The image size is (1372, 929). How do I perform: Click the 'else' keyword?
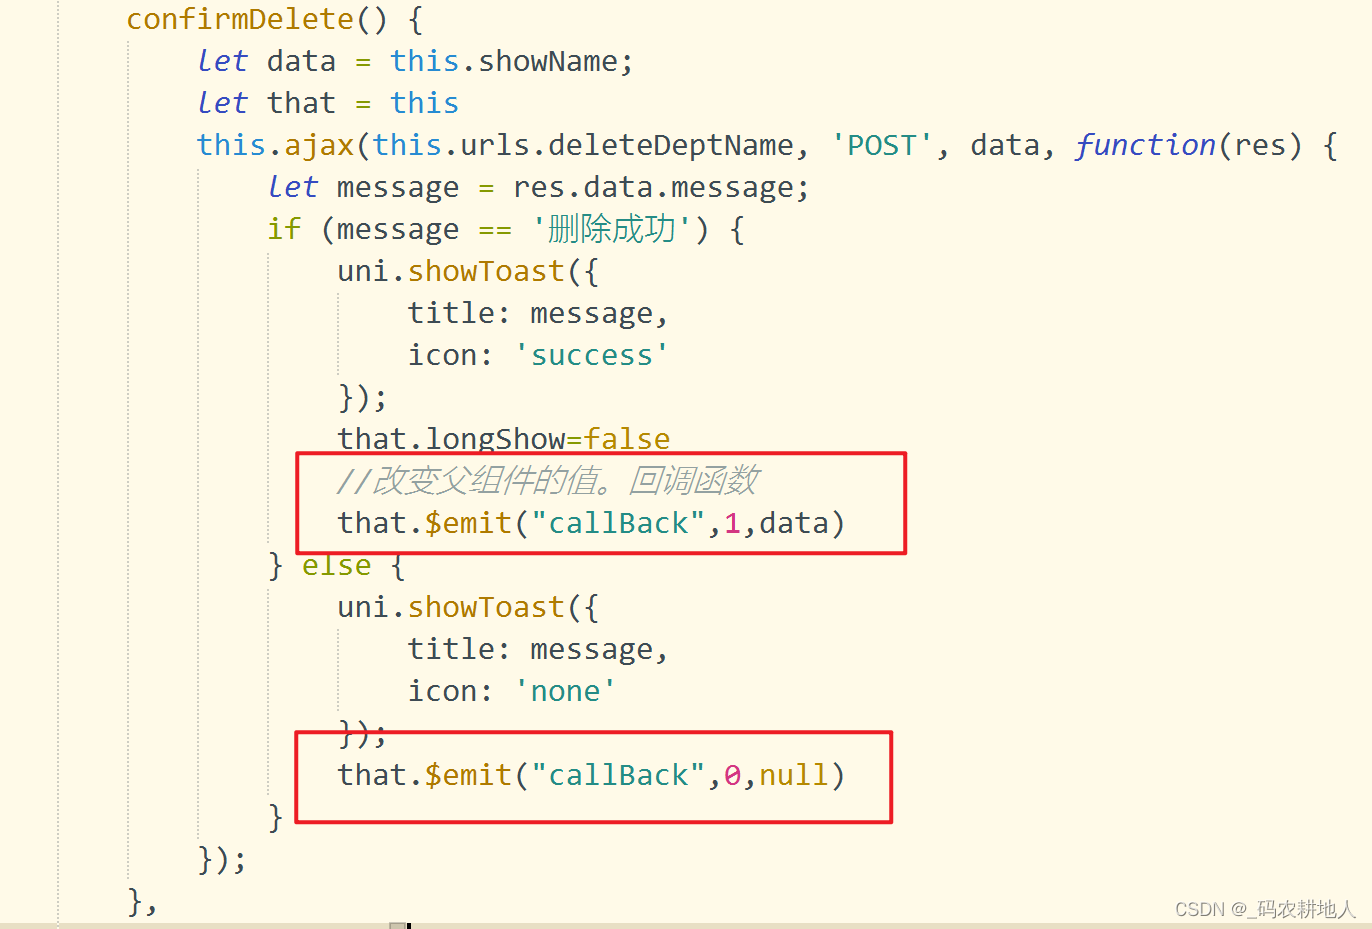coord(337,565)
